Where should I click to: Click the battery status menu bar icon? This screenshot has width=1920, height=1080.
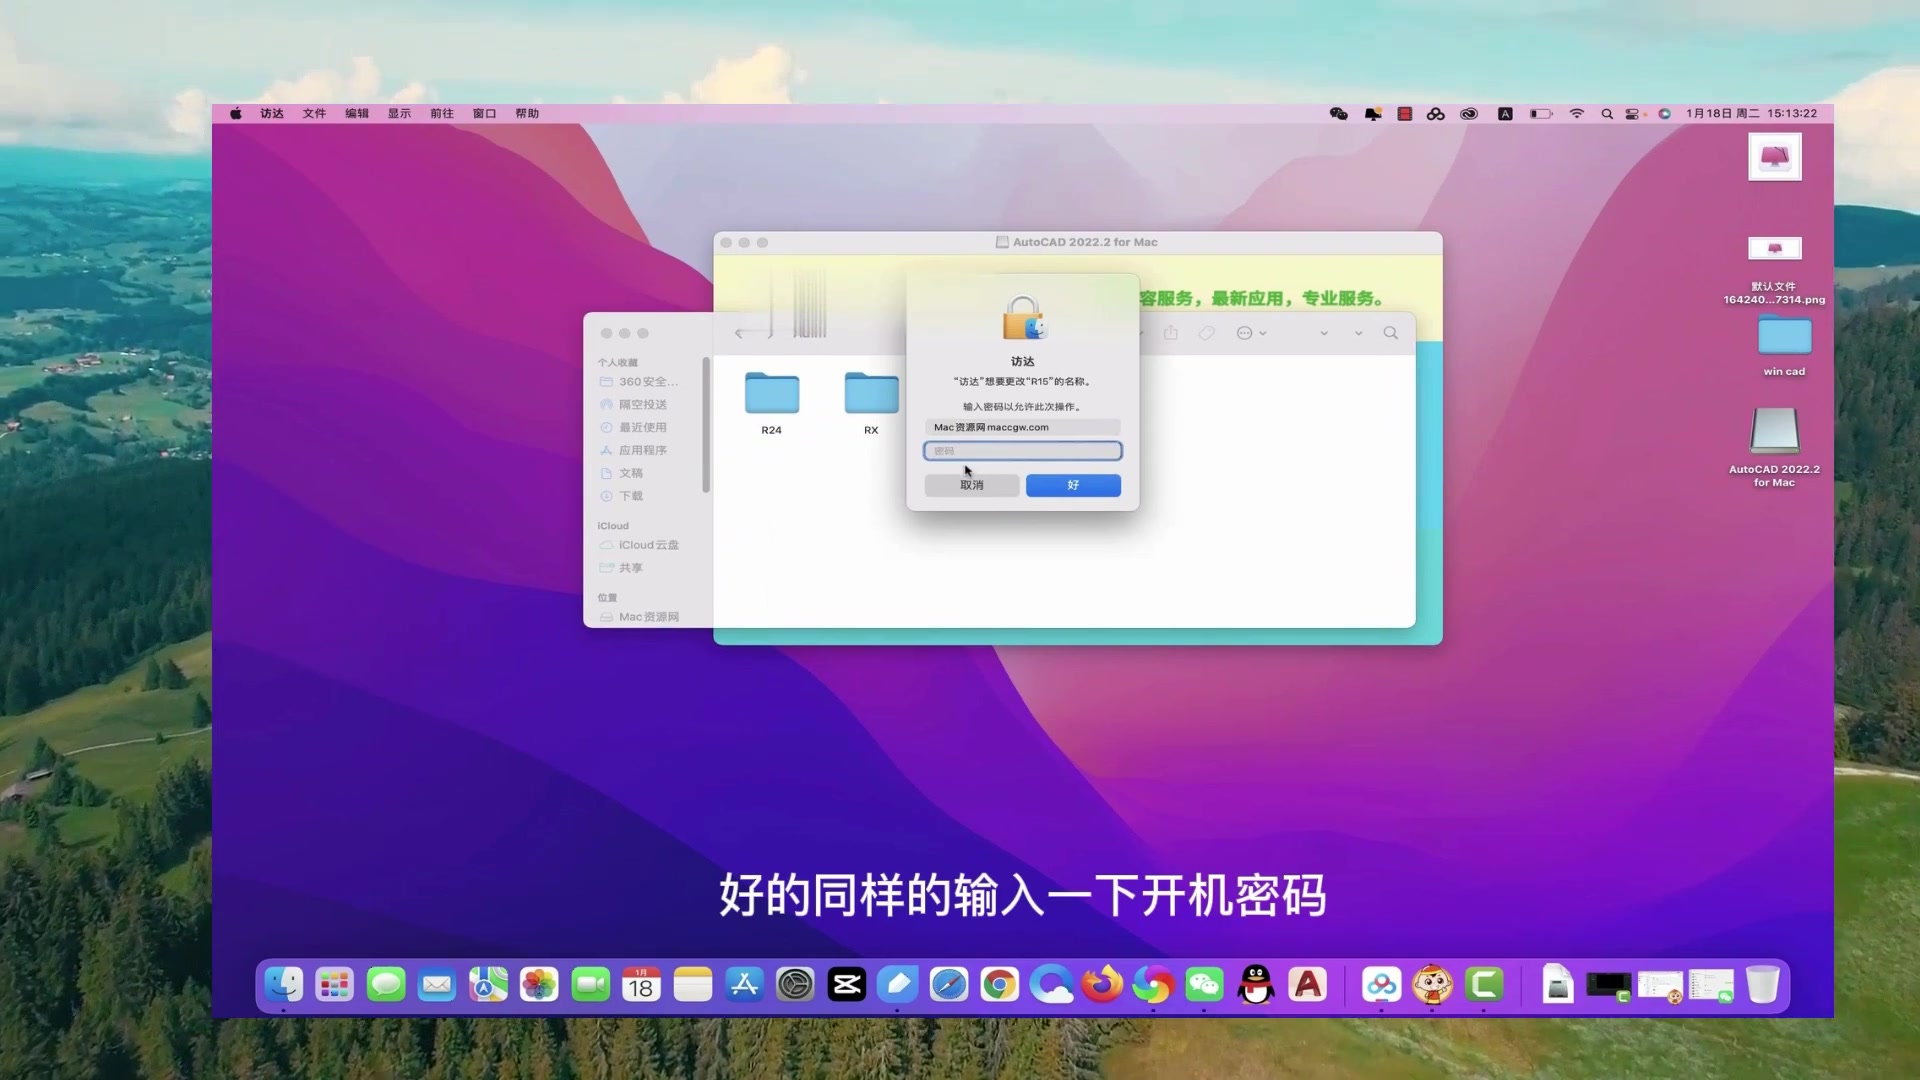tap(1541, 114)
